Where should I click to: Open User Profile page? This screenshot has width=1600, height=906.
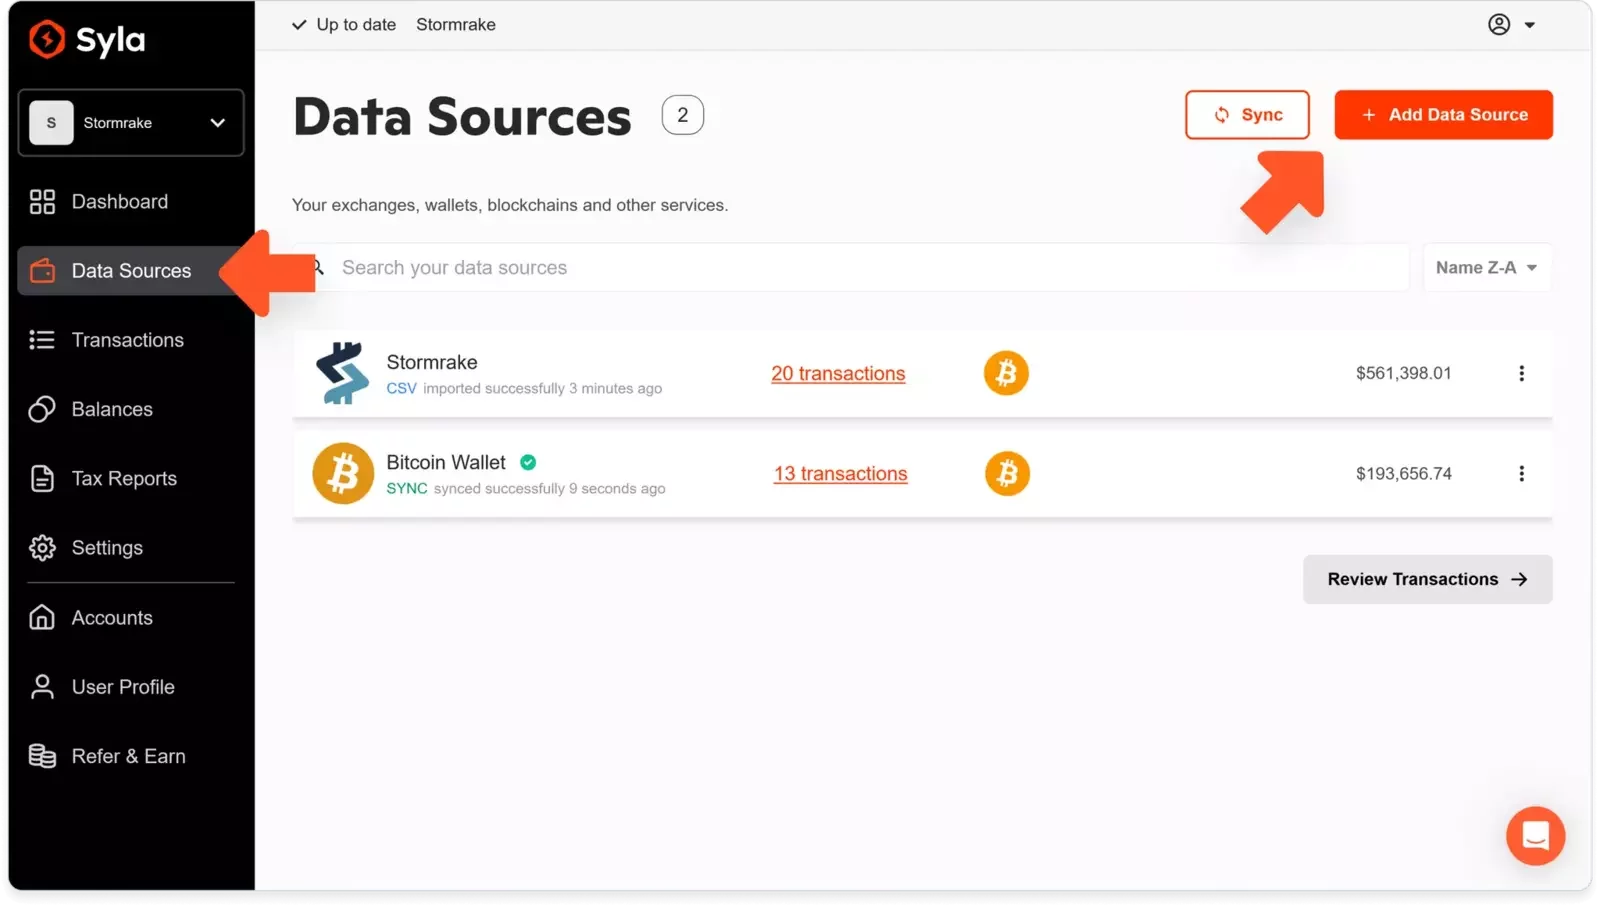tap(123, 687)
